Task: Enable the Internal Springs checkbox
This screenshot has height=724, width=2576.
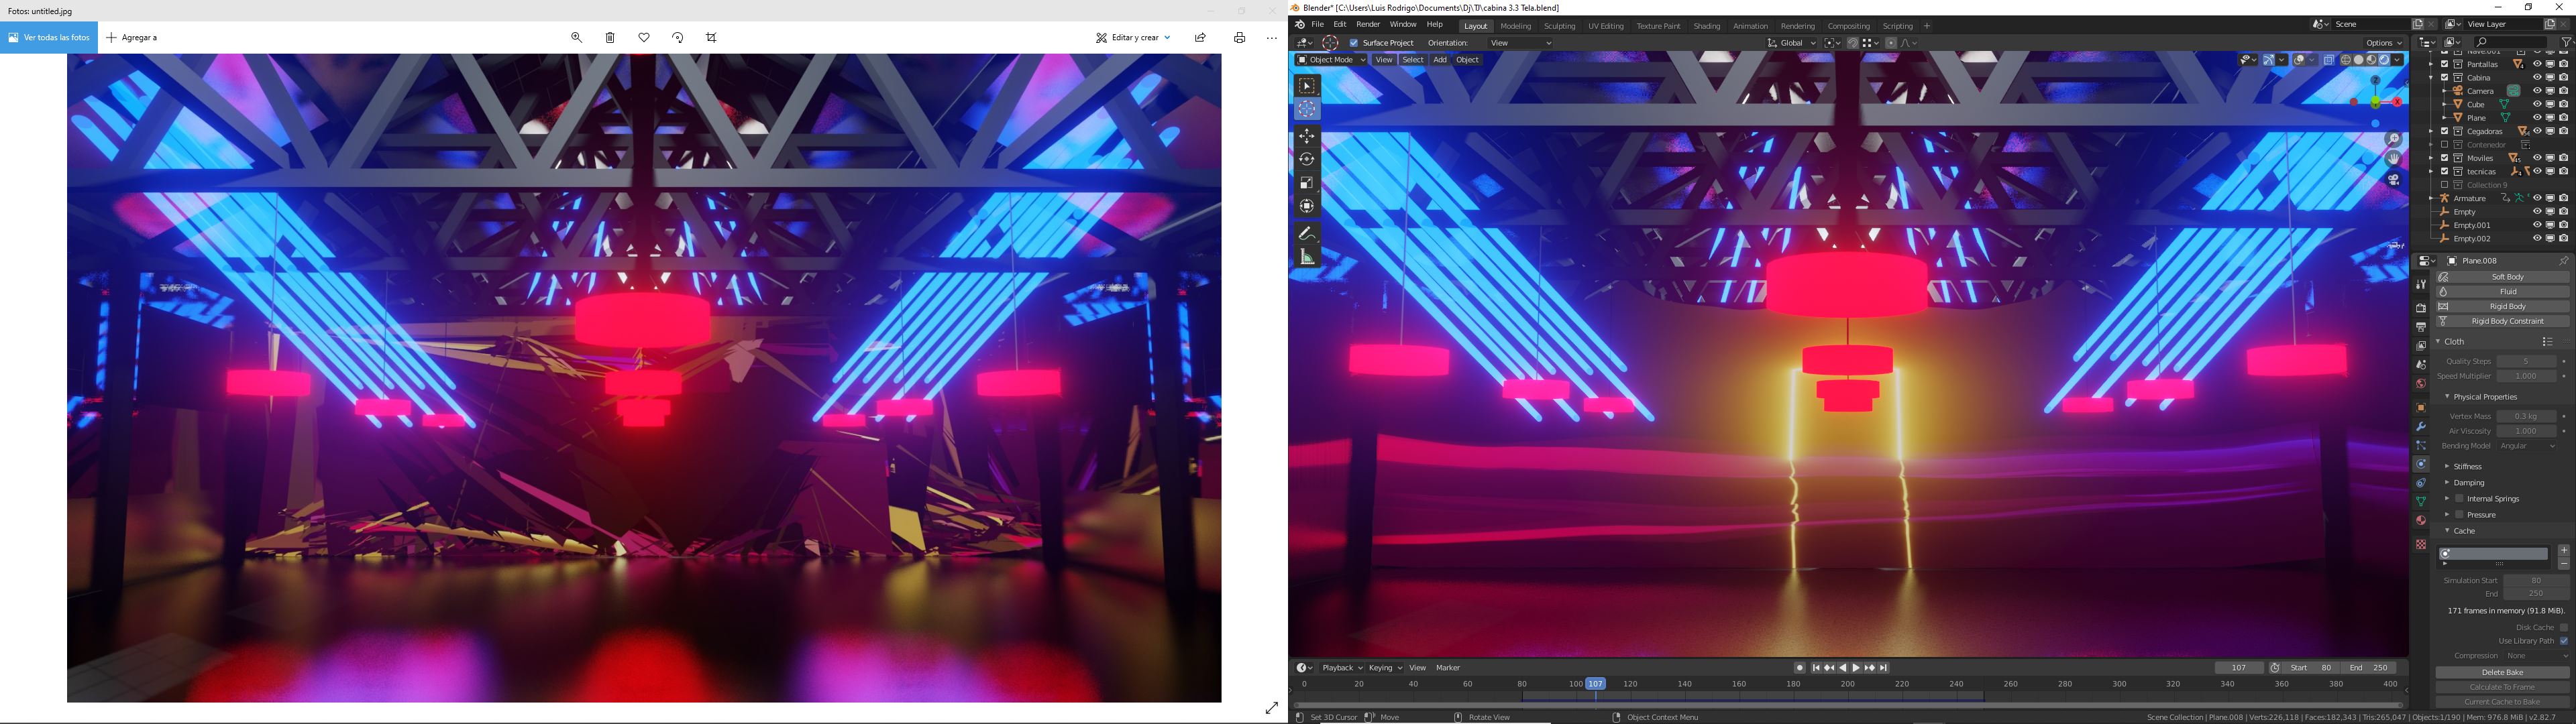Action: tap(2459, 498)
